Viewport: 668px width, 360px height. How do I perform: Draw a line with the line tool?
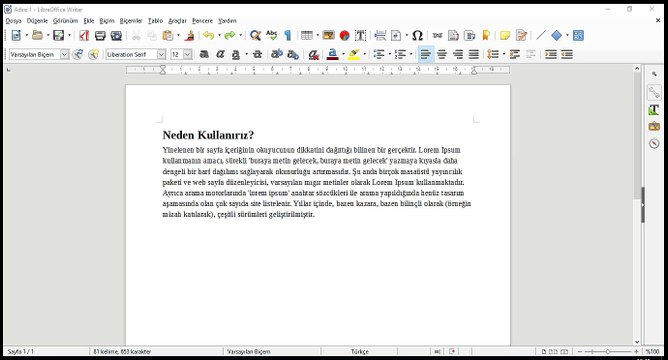[x=541, y=35]
